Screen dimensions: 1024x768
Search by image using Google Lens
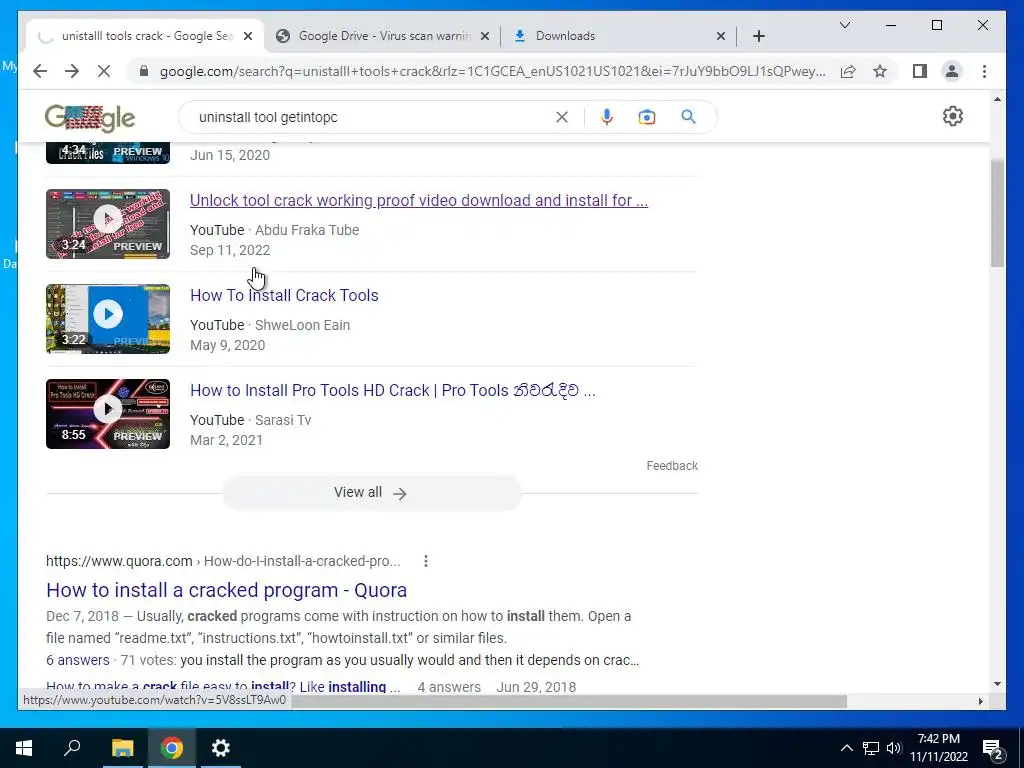point(647,117)
